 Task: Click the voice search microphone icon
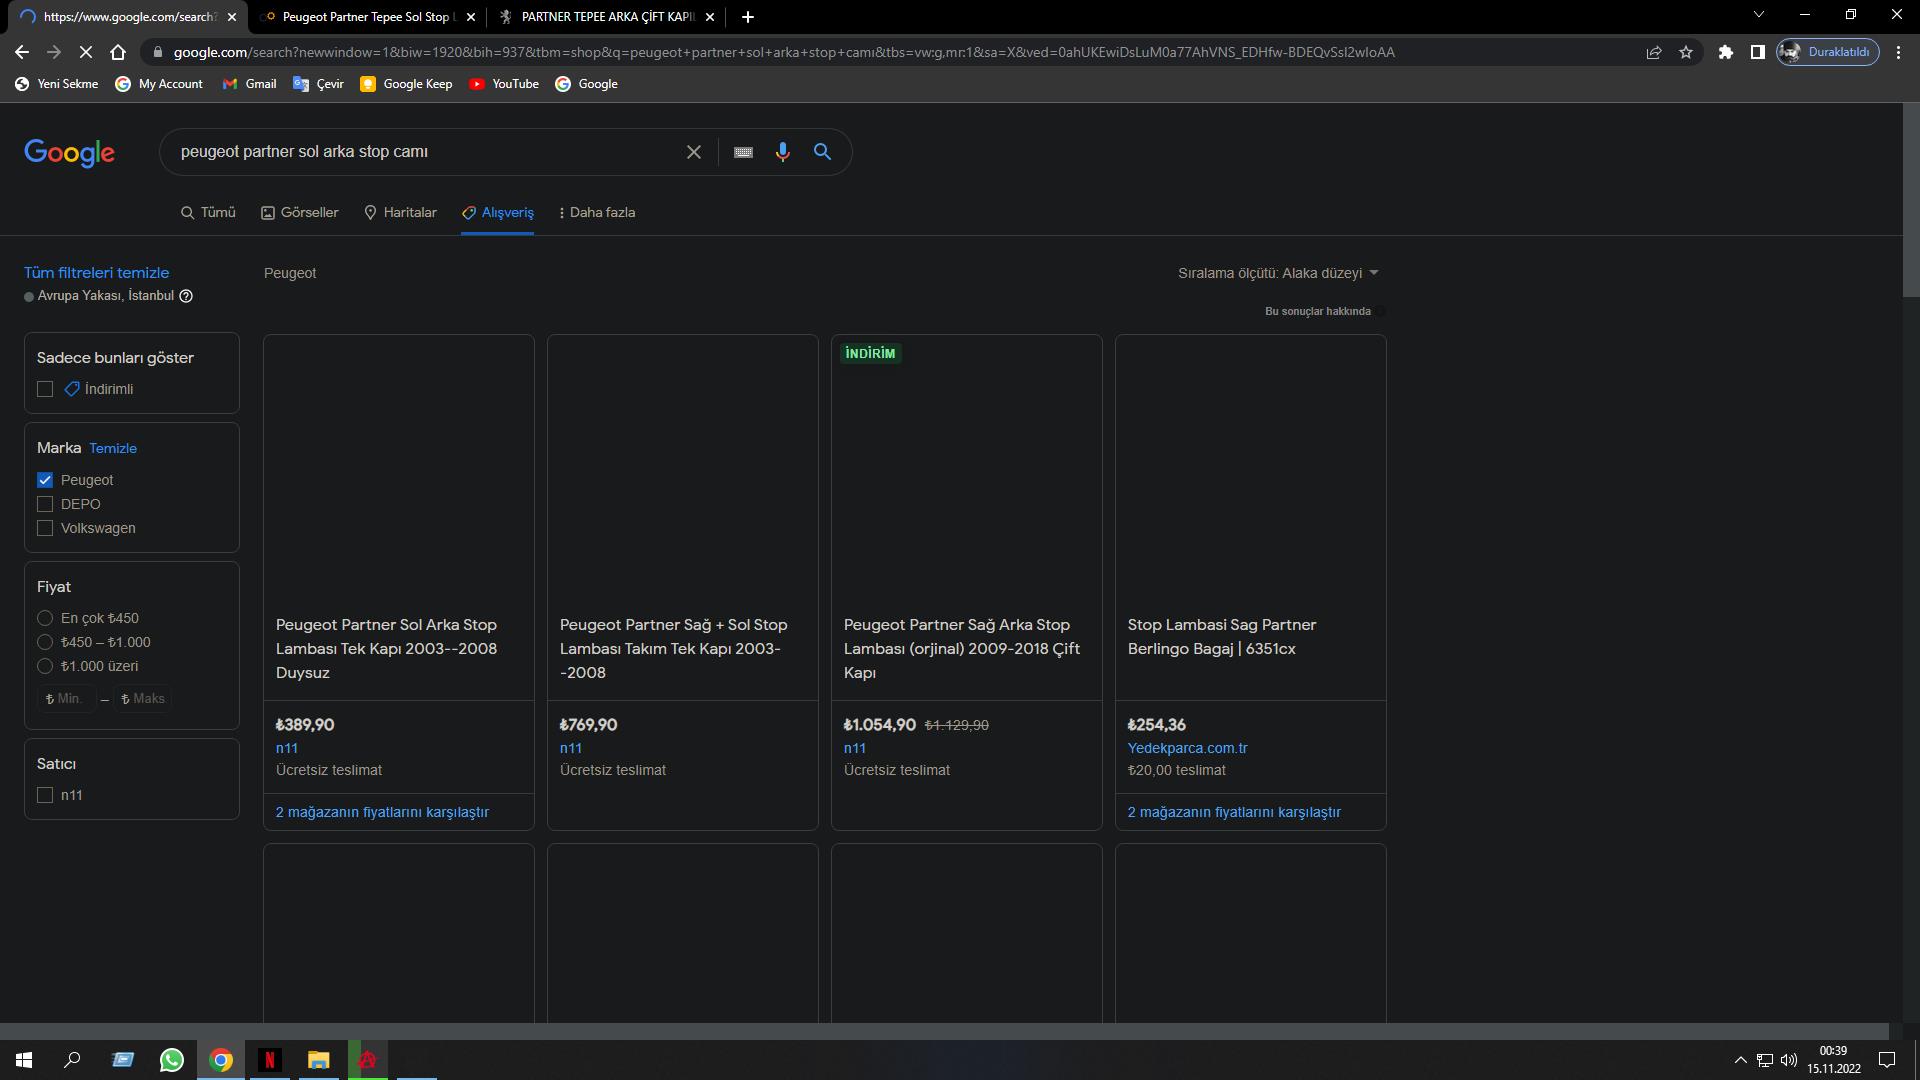coord(782,152)
